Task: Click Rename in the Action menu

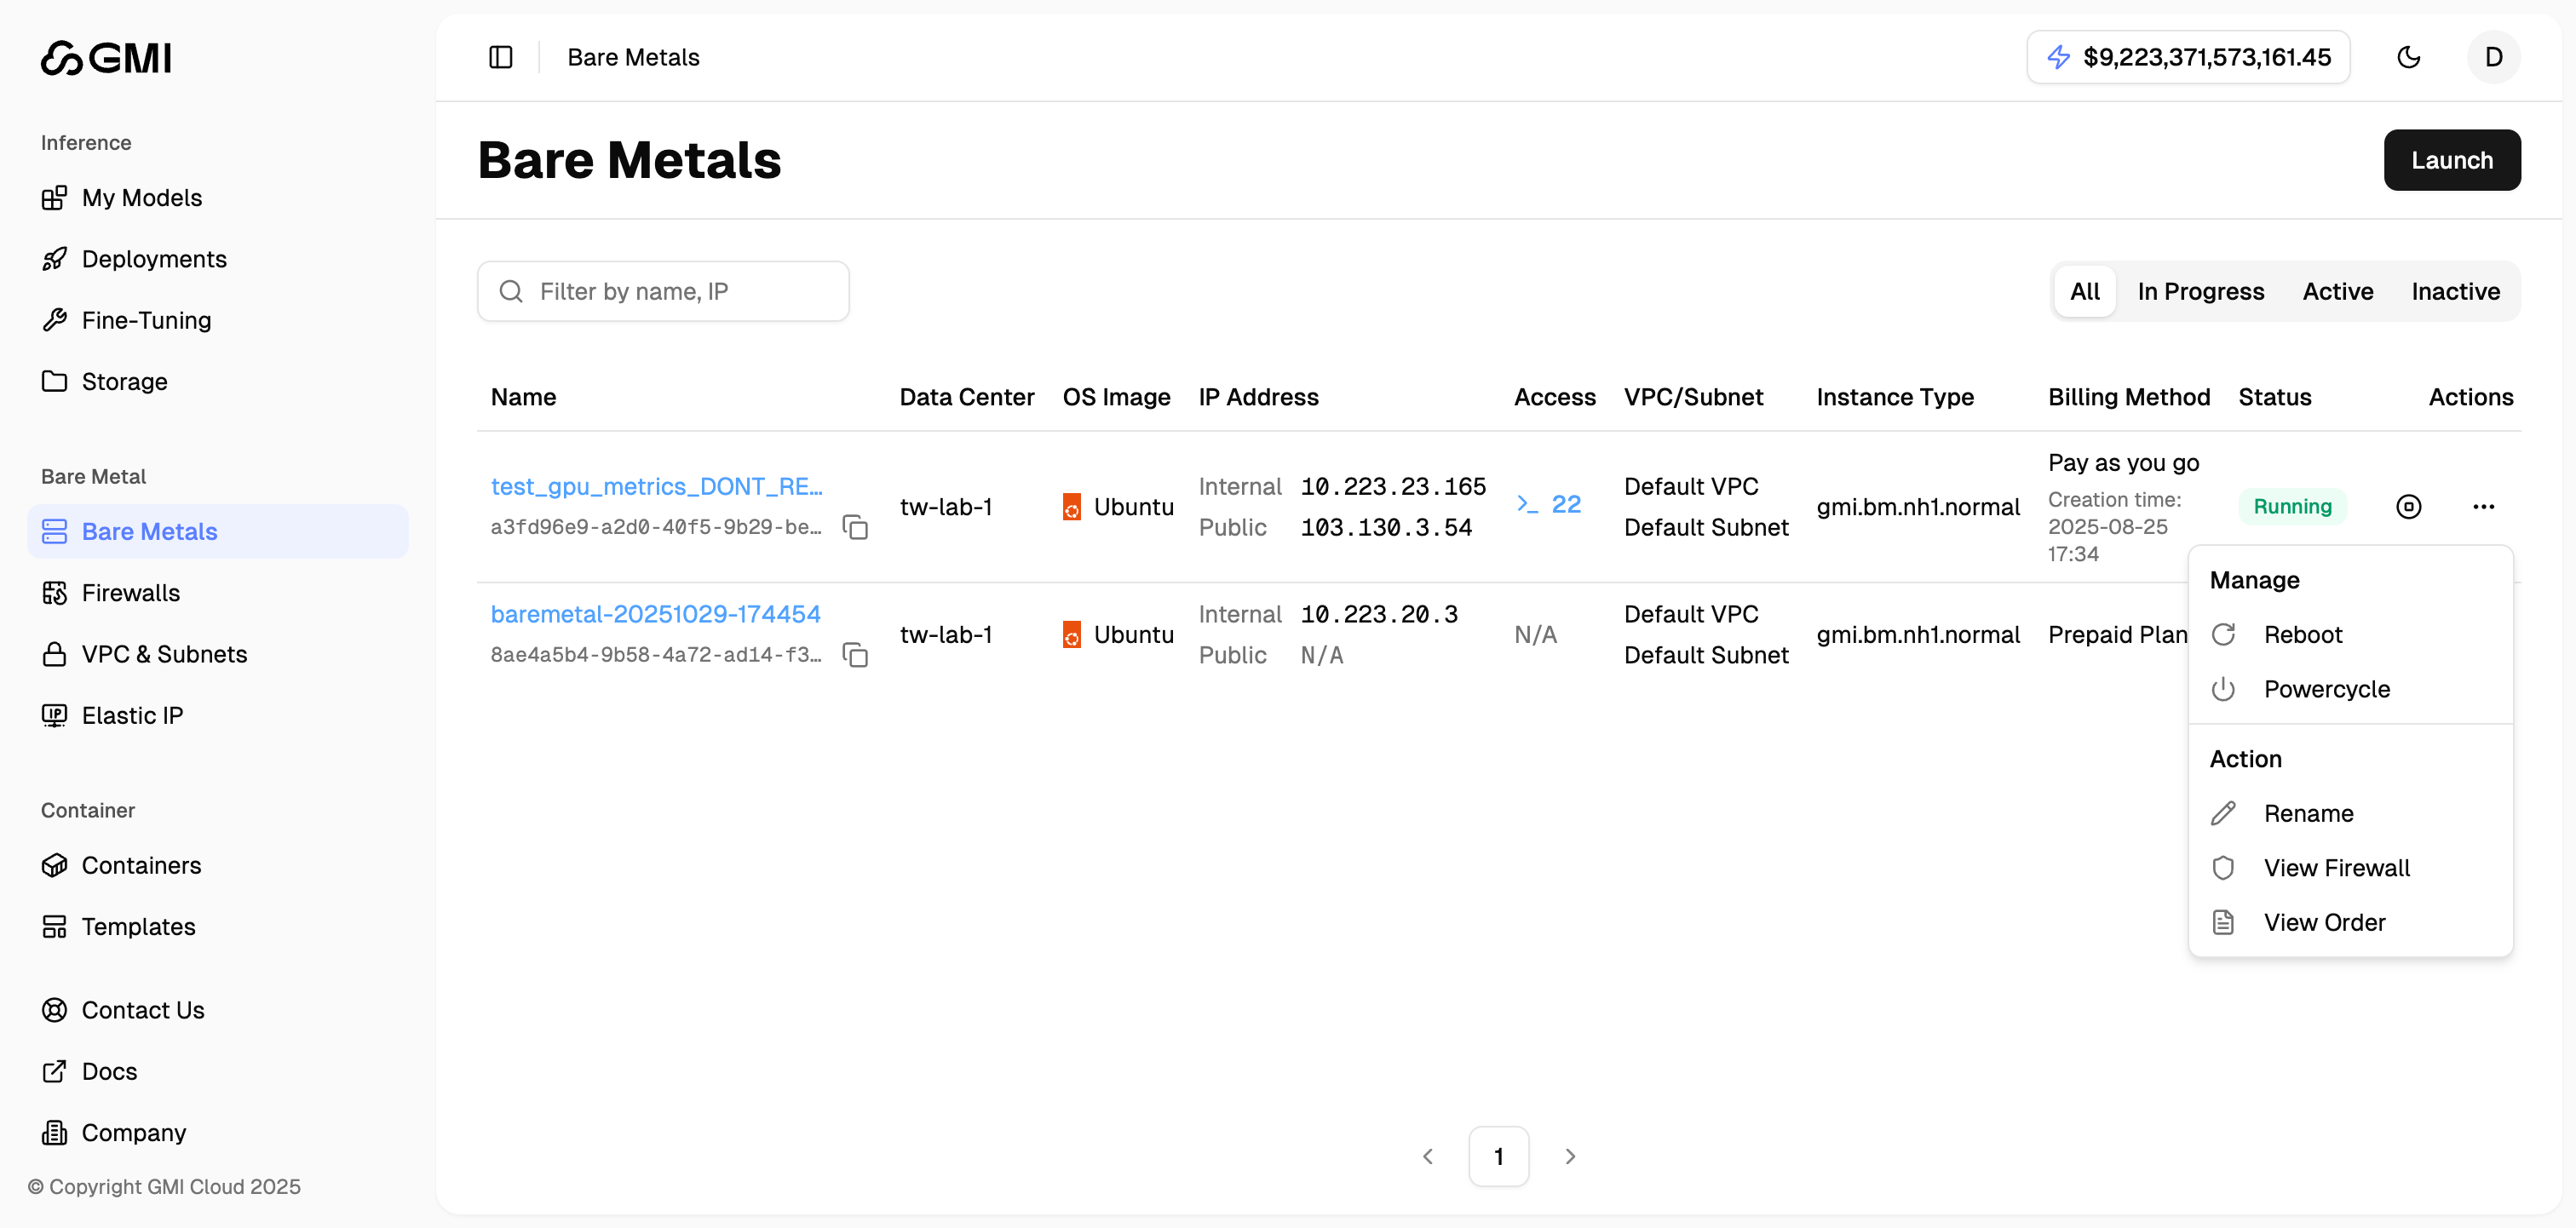Action: pyautogui.click(x=2308, y=813)
